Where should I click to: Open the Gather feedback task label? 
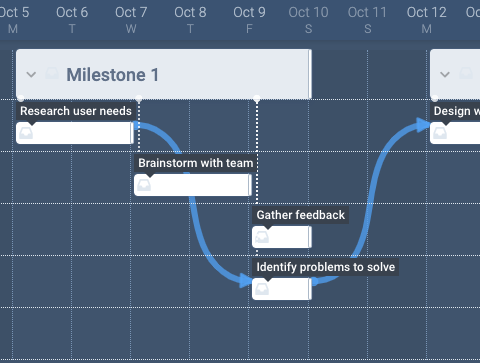pyautogui.click(x=301, y=215)
